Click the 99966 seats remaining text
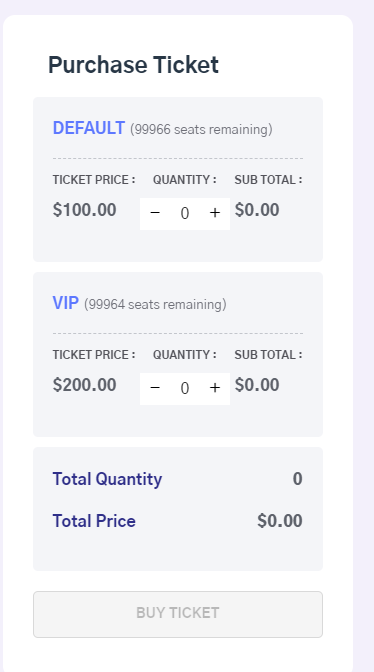This screenshot has width=374, height=672. pyautogui.click(x=201, y=129)
